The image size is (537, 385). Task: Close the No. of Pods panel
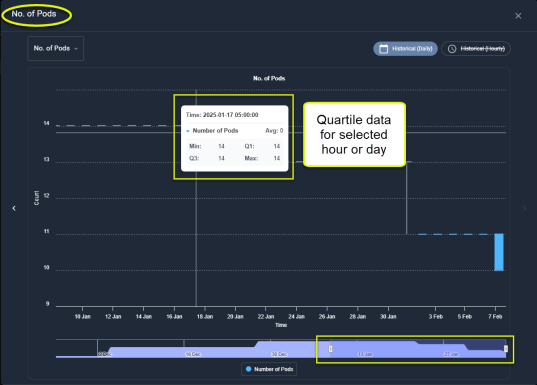518,16
